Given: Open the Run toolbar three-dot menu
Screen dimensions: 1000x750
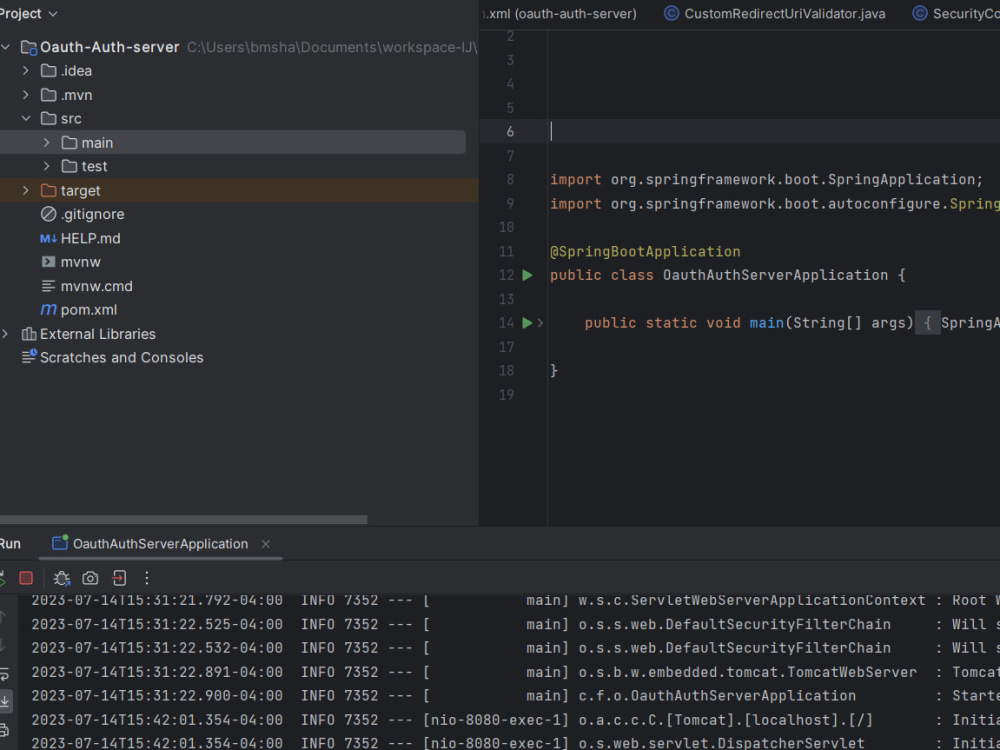Looking at the screenshot, I should pos(147,578).
